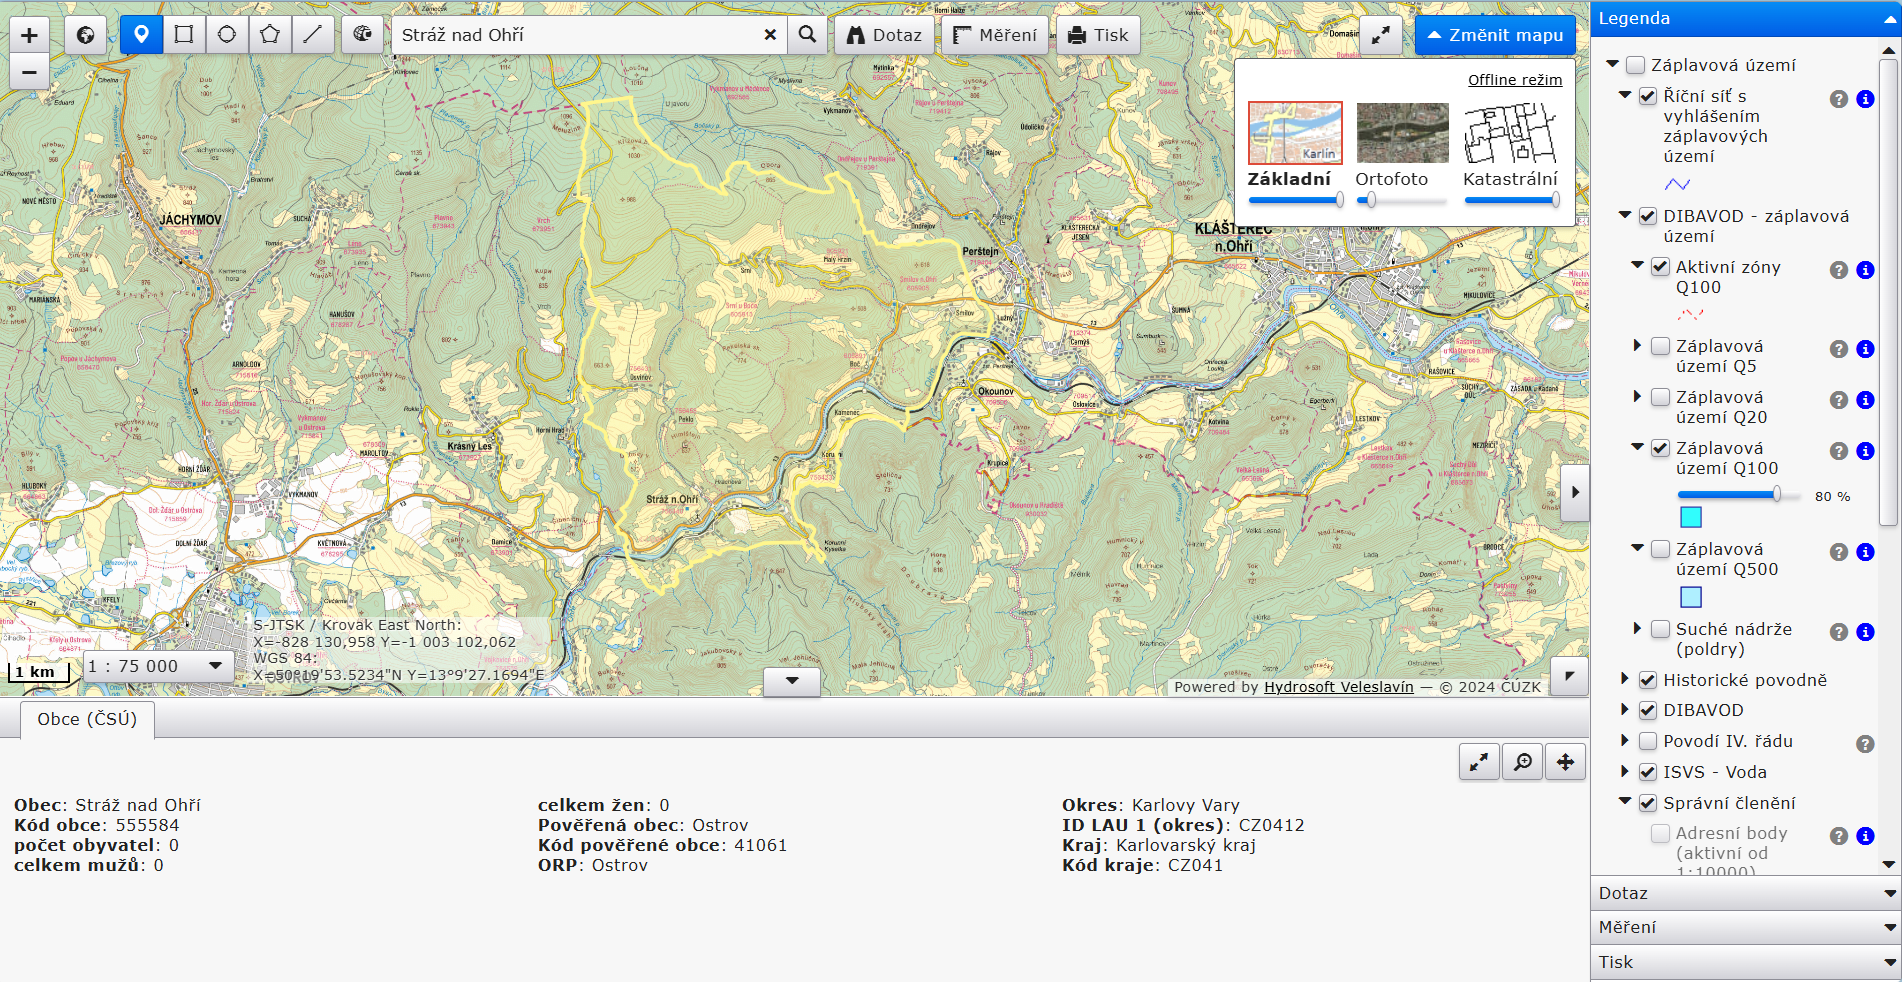Collapse legend panel with right arrow
This screenshot has height=982, width=1902.
tap(1575, 492)
